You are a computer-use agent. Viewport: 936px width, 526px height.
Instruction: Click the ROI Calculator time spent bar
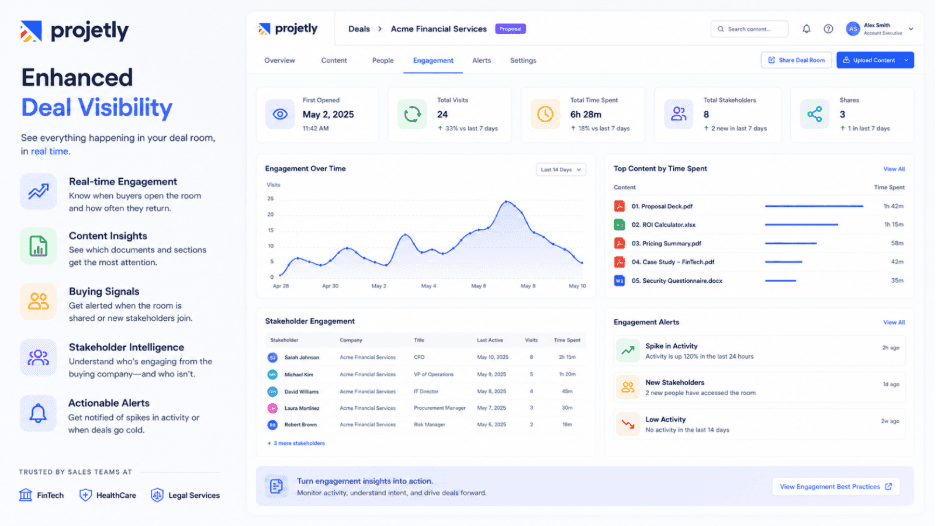[x=801, y=224]
